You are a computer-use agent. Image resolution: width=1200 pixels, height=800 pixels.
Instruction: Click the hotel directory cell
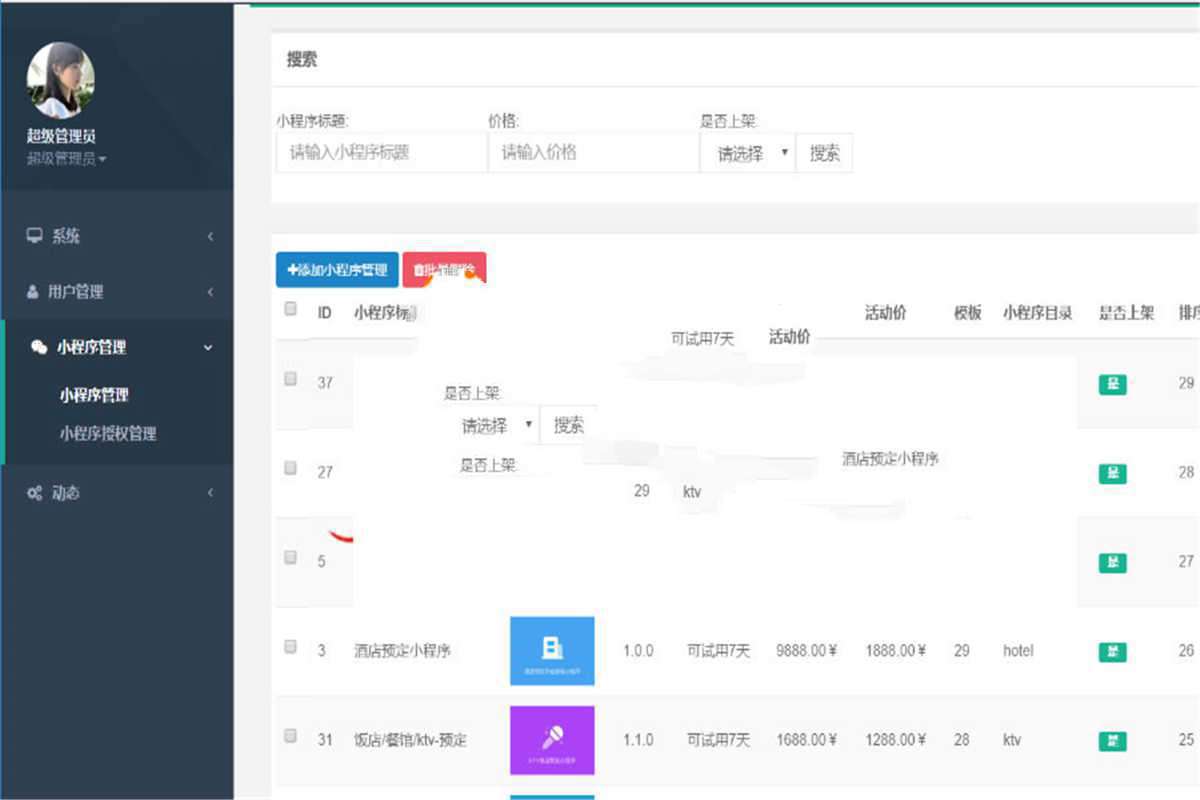[x=1018, y=651]
